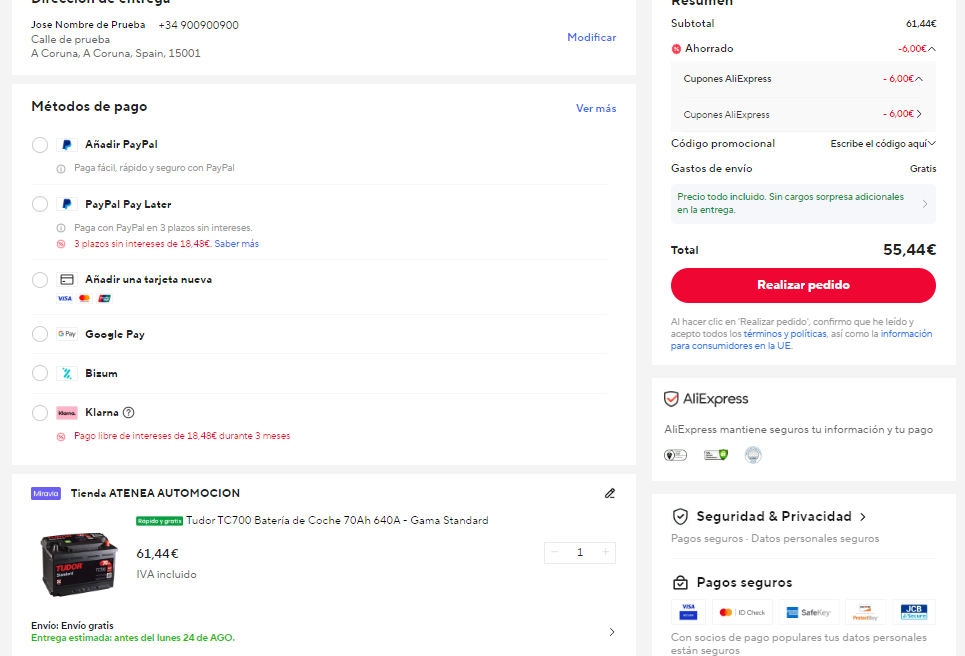
Task: Click Entrega estimada lunes 24 de AGO text
Action: pyautogui.click(x=133, y=638)
